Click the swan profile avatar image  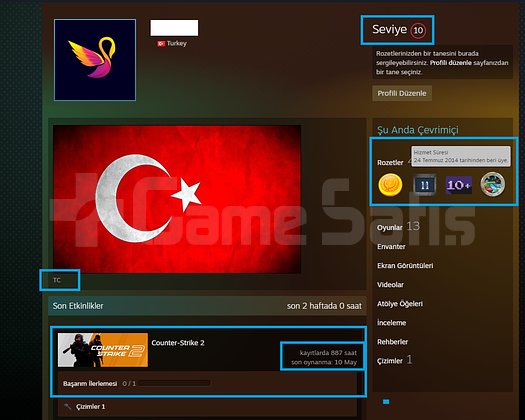tap(95, 60)
